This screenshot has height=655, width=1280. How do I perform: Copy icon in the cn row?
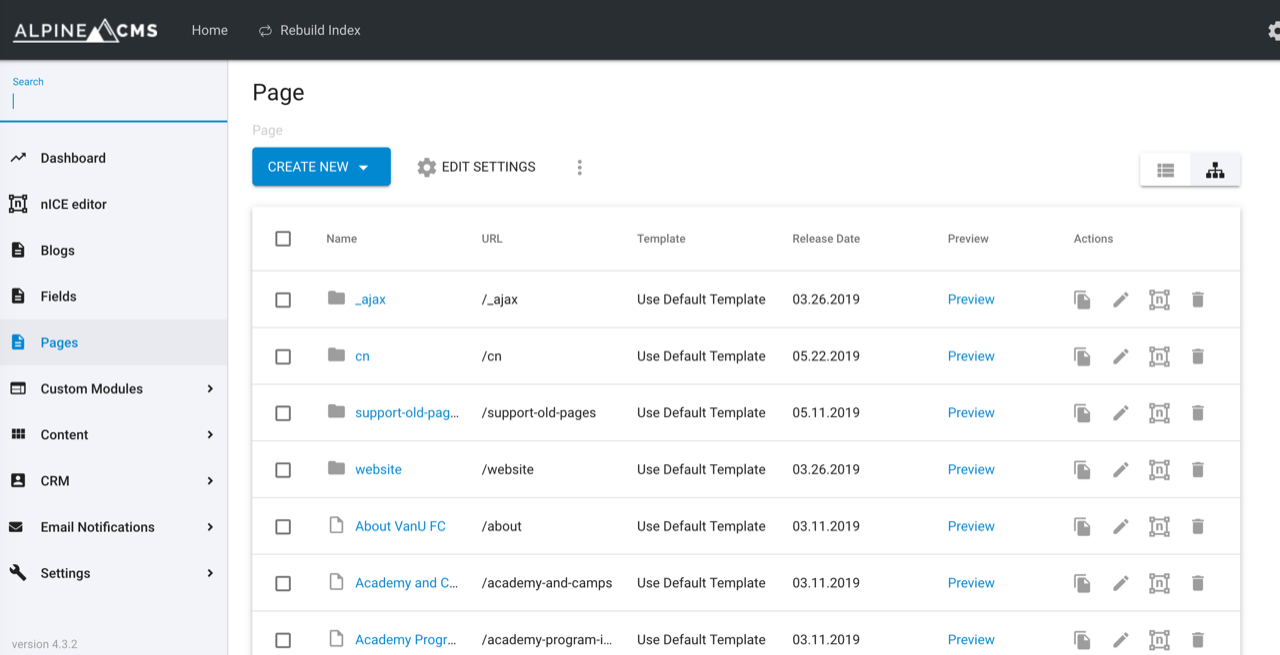pyautogui.click(x=1082, y=356)
